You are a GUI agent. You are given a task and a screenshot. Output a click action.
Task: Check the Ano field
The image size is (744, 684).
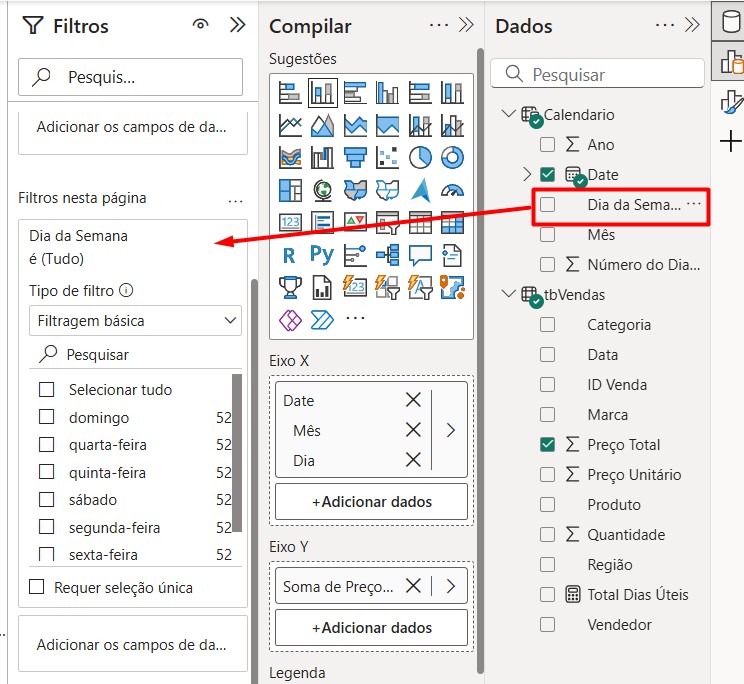[547, 144]
